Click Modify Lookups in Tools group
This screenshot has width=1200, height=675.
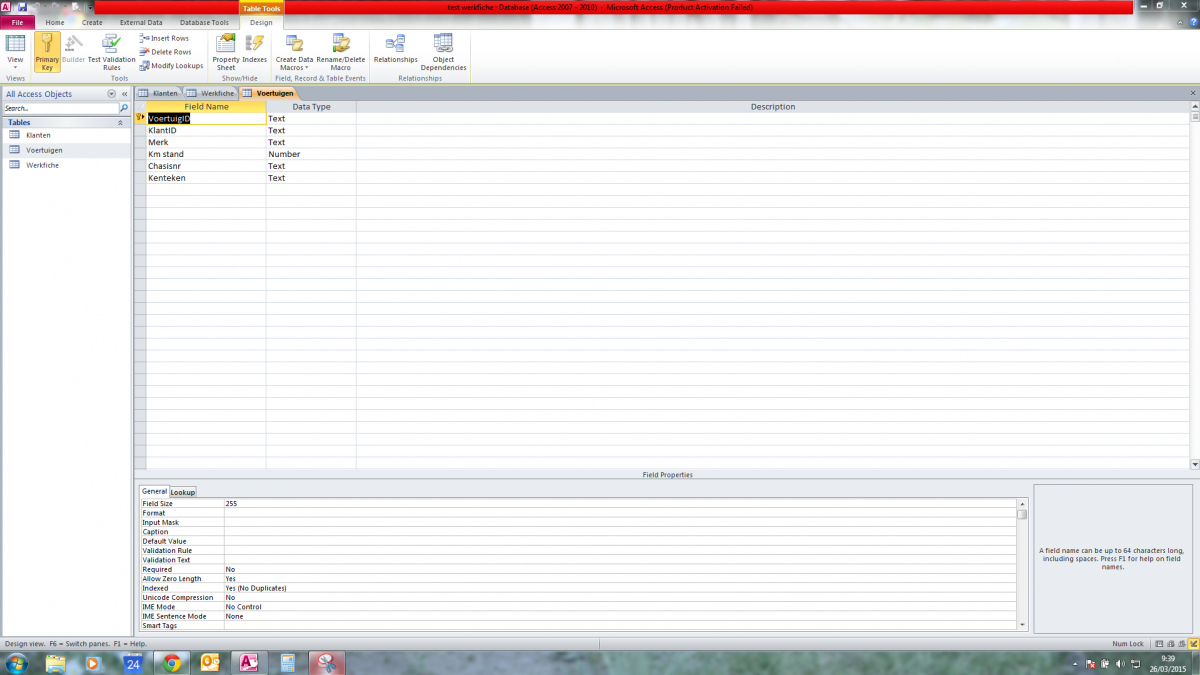[171, 66]
